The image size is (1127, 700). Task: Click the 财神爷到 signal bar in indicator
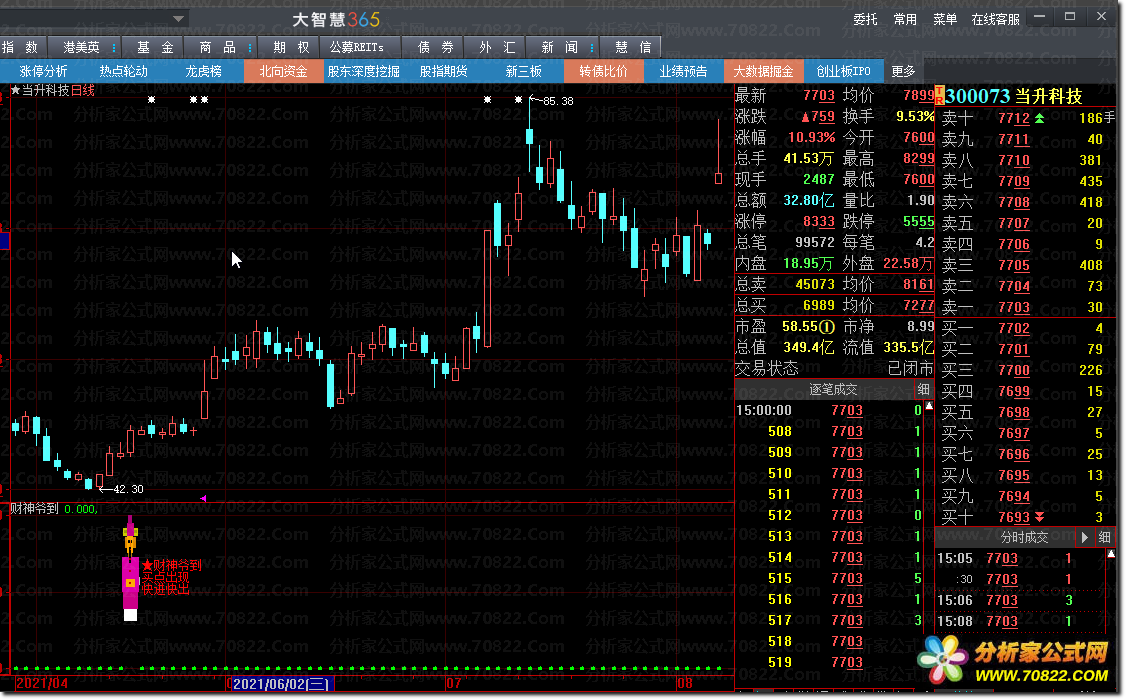click(130, 568)
